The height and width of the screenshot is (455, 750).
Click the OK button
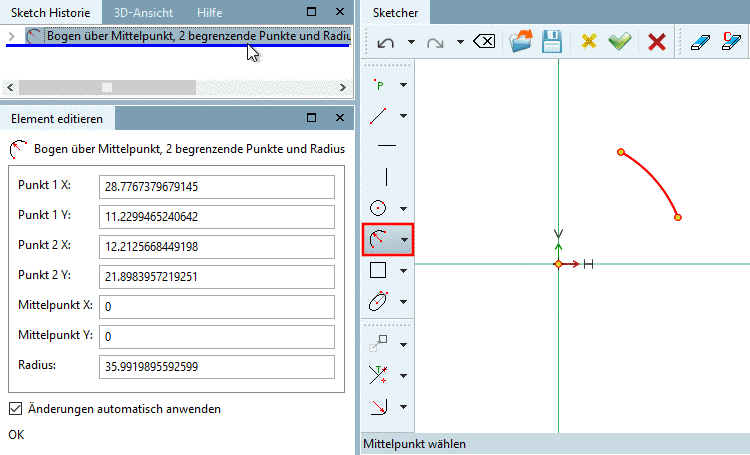click(16, 434)
